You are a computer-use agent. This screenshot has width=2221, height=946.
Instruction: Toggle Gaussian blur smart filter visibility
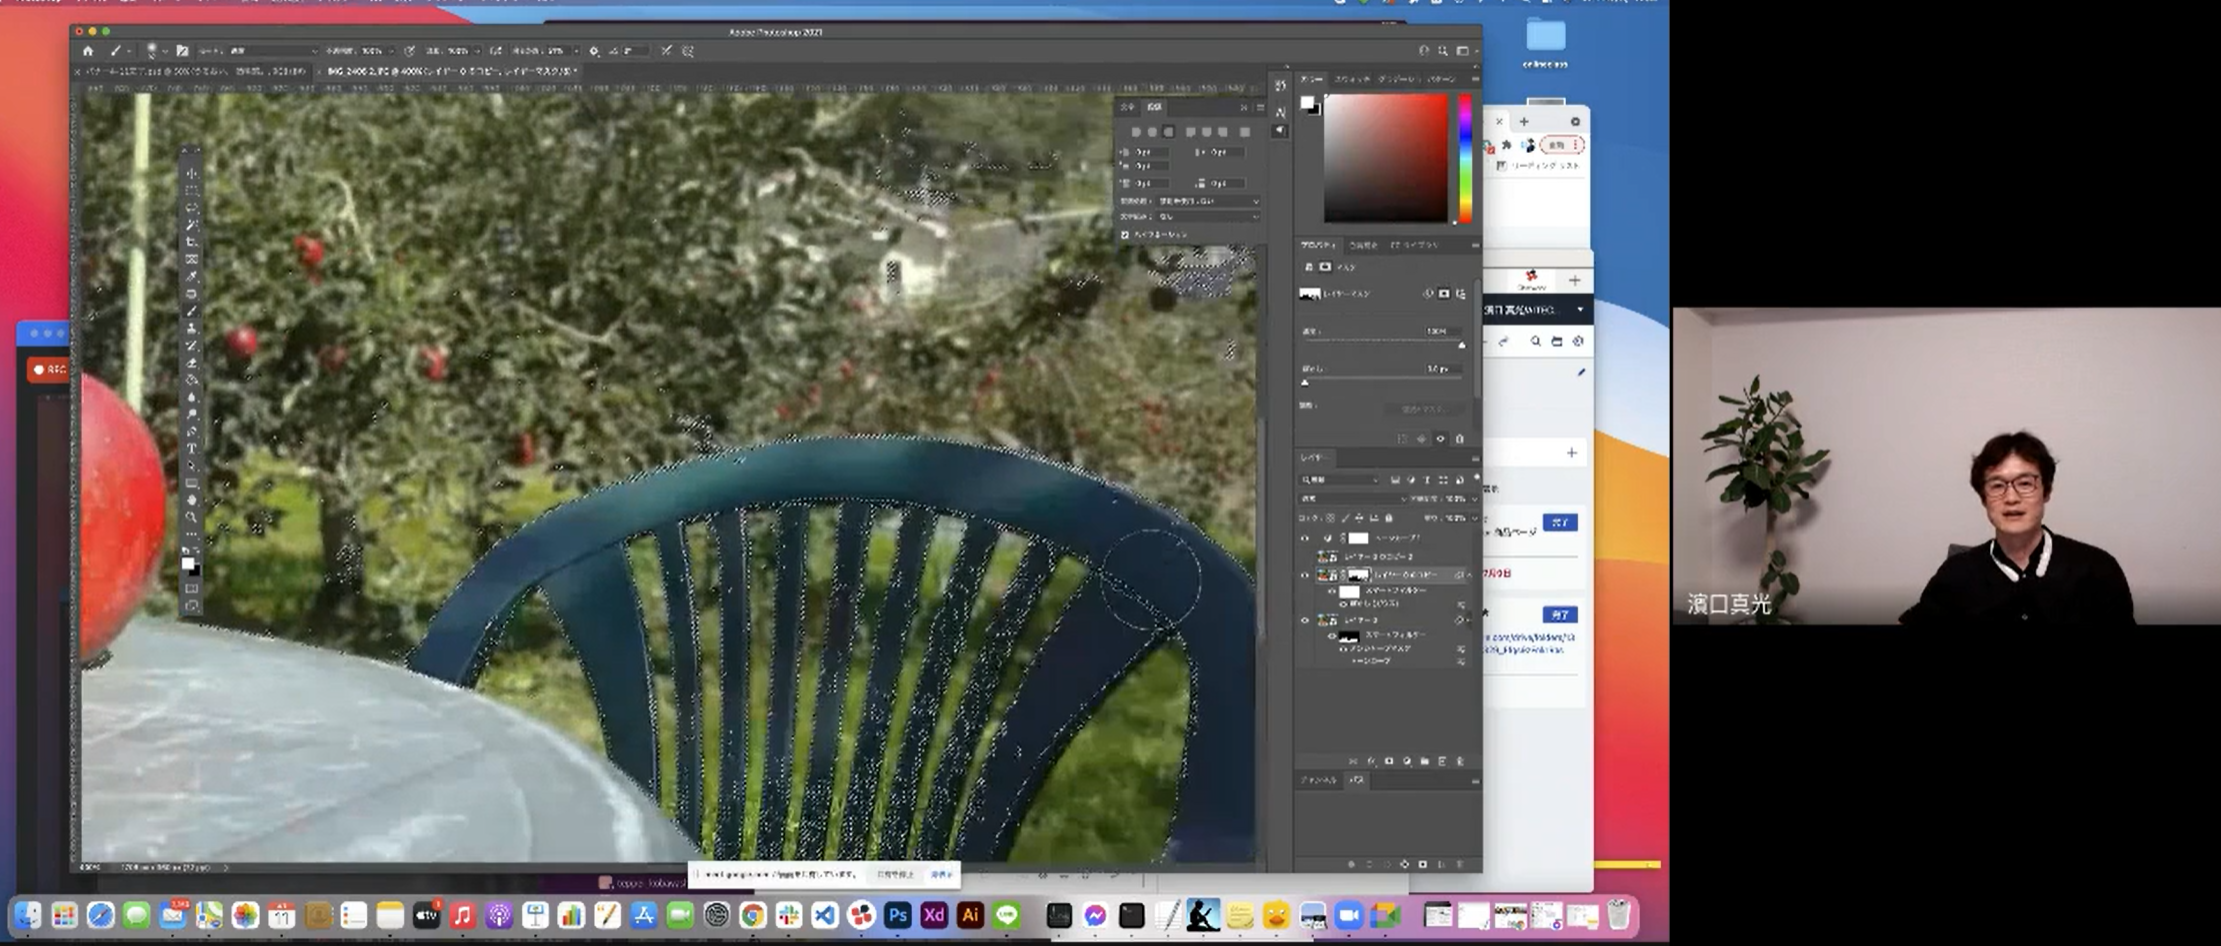tap(1342, 604)
